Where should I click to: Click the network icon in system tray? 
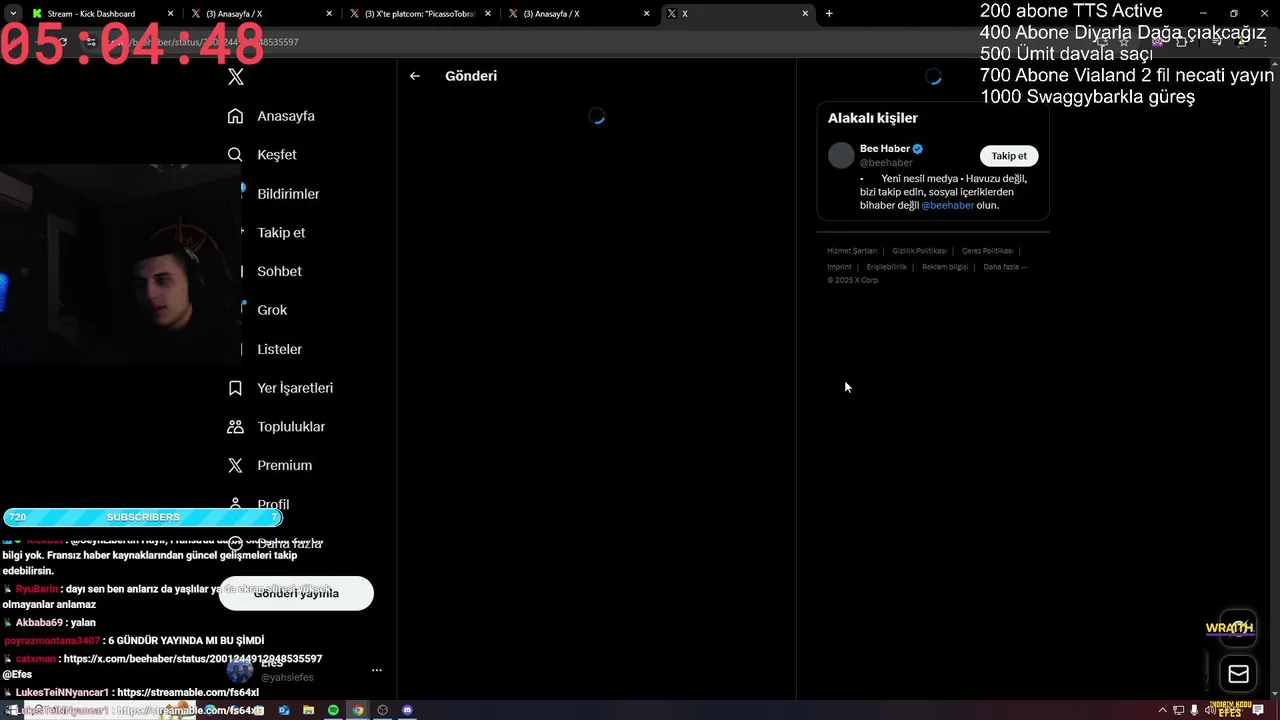click(1179, 710)
